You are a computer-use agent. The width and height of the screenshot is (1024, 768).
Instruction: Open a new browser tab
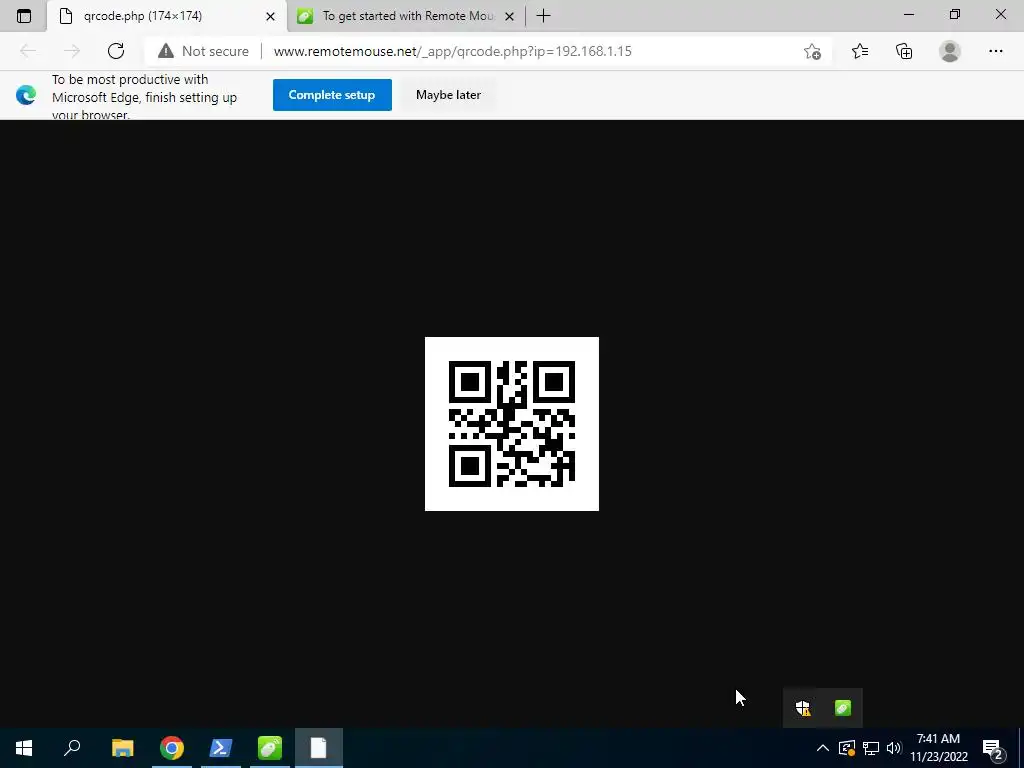[x=543, y=16]
